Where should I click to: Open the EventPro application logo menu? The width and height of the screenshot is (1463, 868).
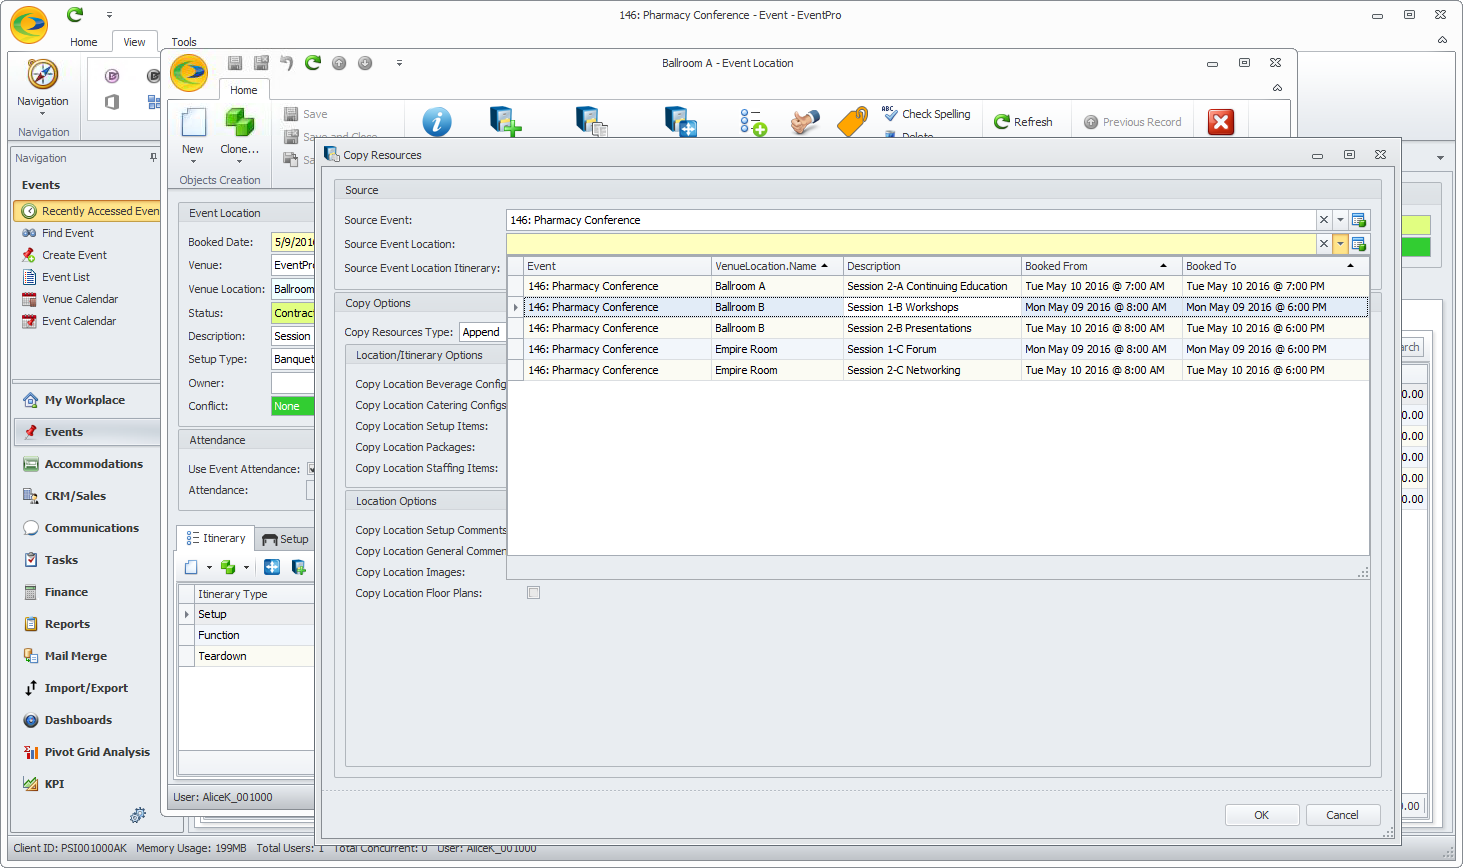point(29,24)
